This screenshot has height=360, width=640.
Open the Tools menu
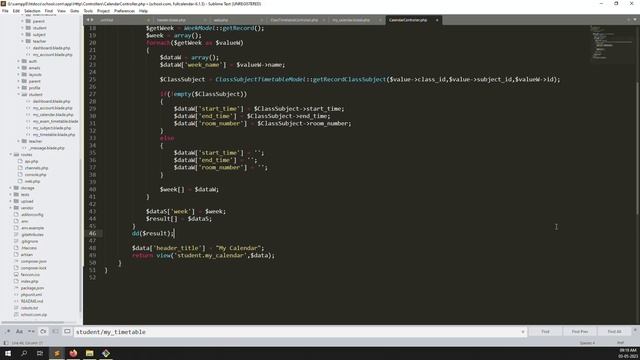click(x=88, y=11)
